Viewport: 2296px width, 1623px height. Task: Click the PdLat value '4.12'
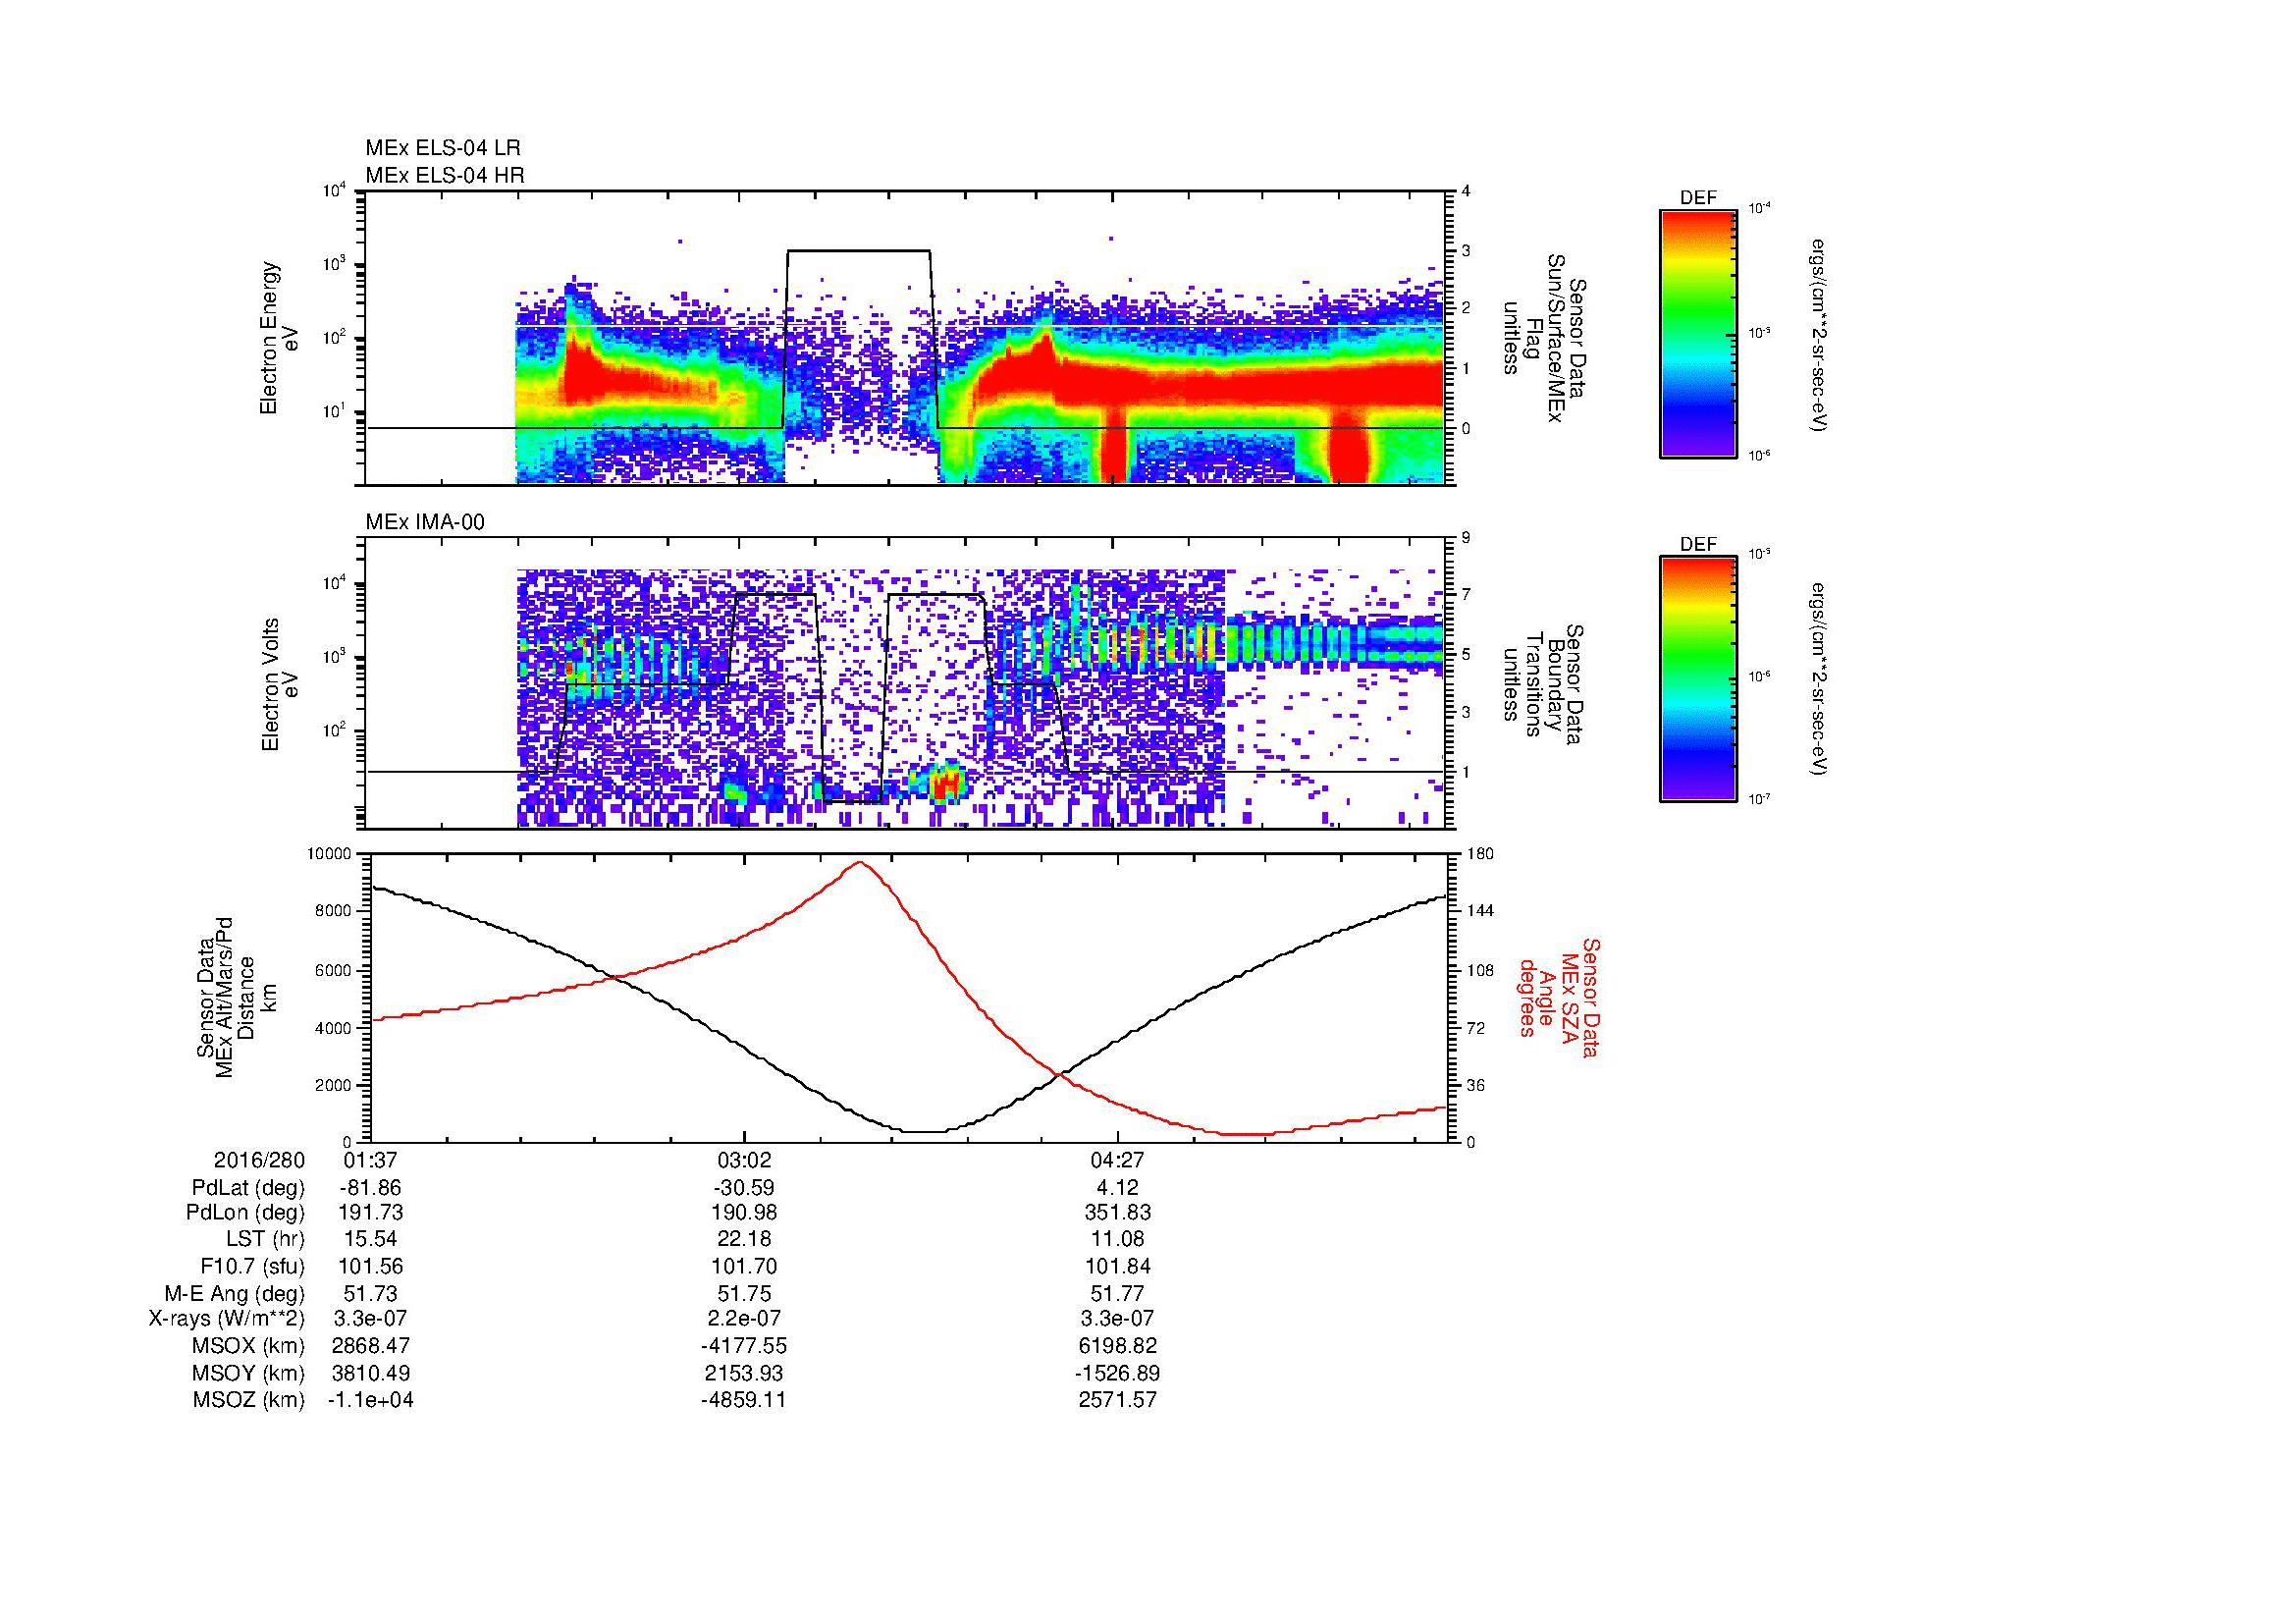coord(1118,1188)
